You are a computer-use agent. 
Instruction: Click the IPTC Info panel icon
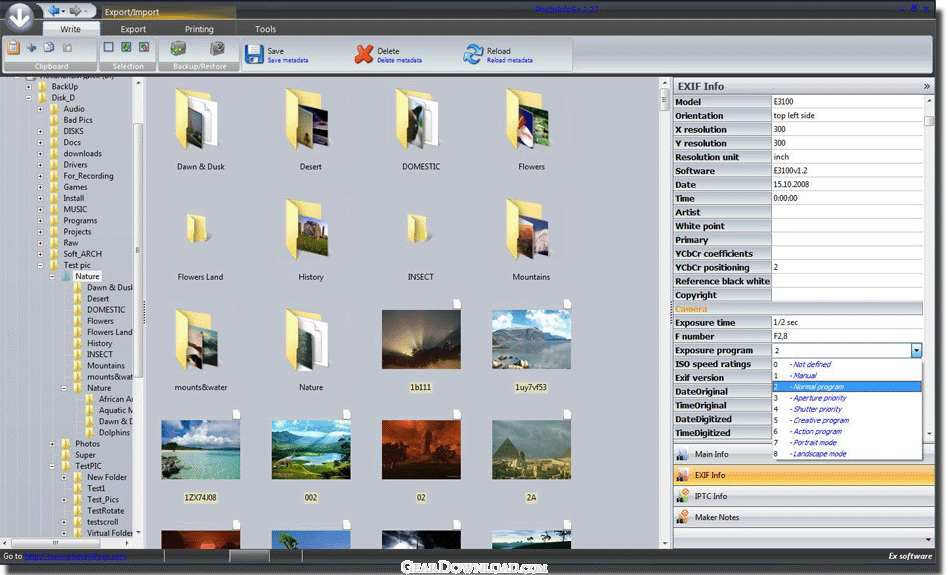click(x=683, y=496)
